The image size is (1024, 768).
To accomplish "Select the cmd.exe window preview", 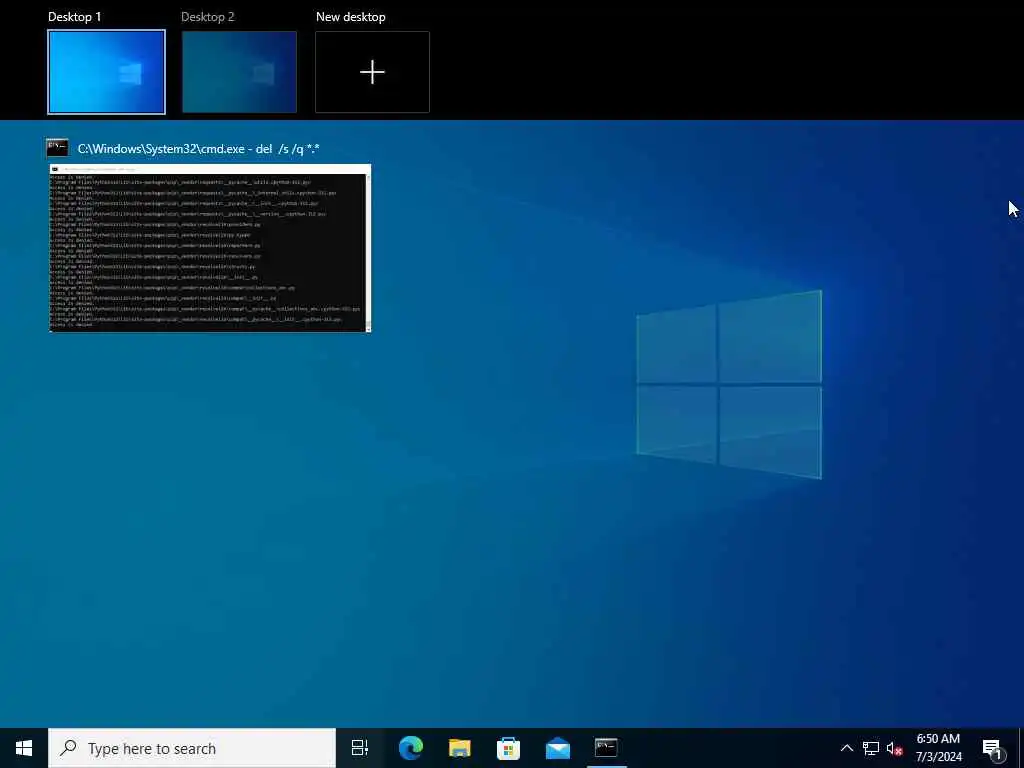I will click(210, 248).
